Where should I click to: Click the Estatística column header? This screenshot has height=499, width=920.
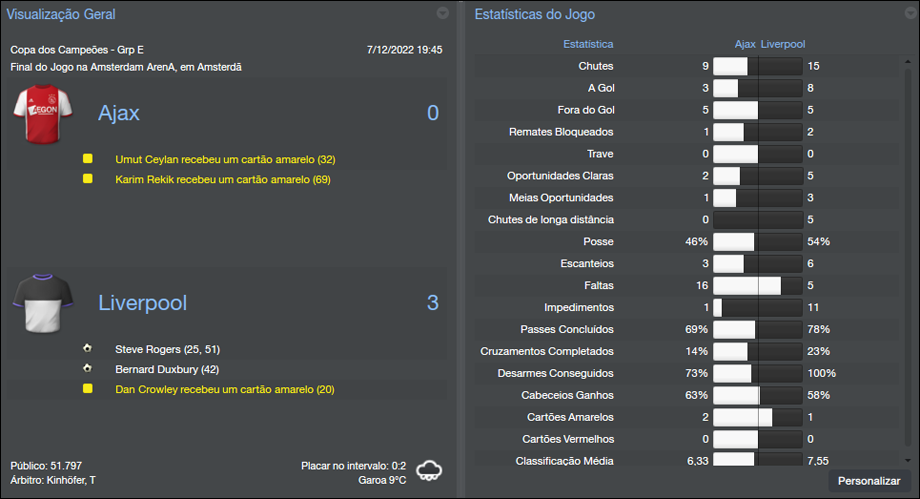click(588, 44)
